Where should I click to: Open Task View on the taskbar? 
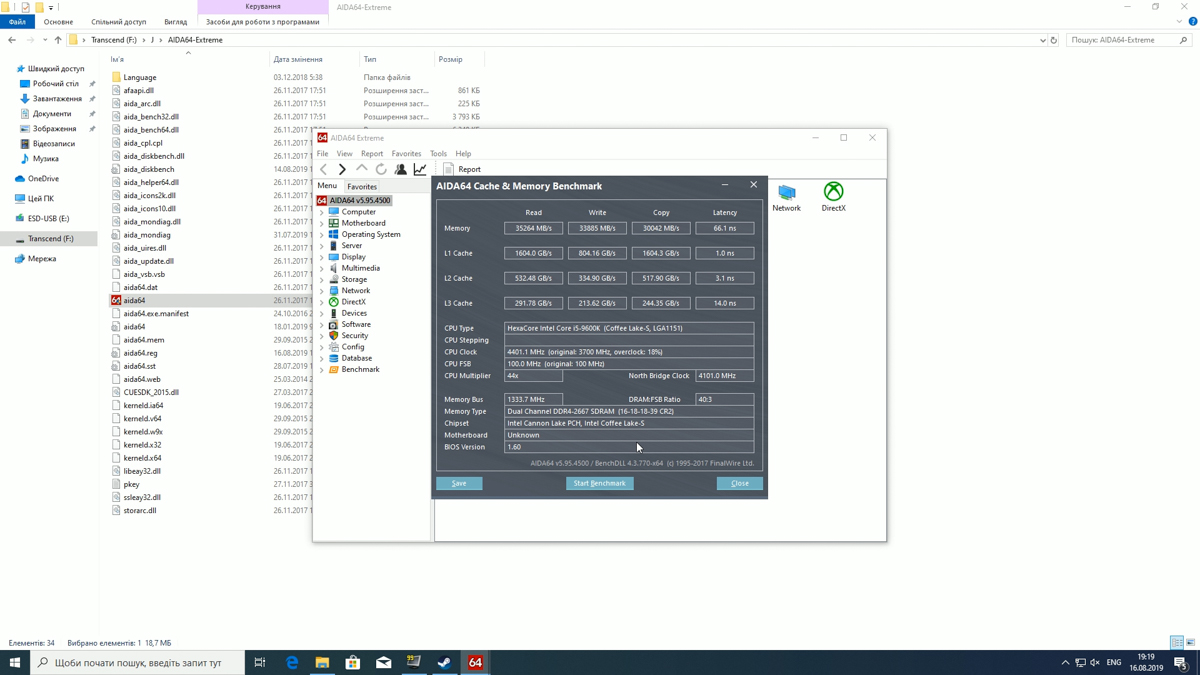tap(260, 662)
